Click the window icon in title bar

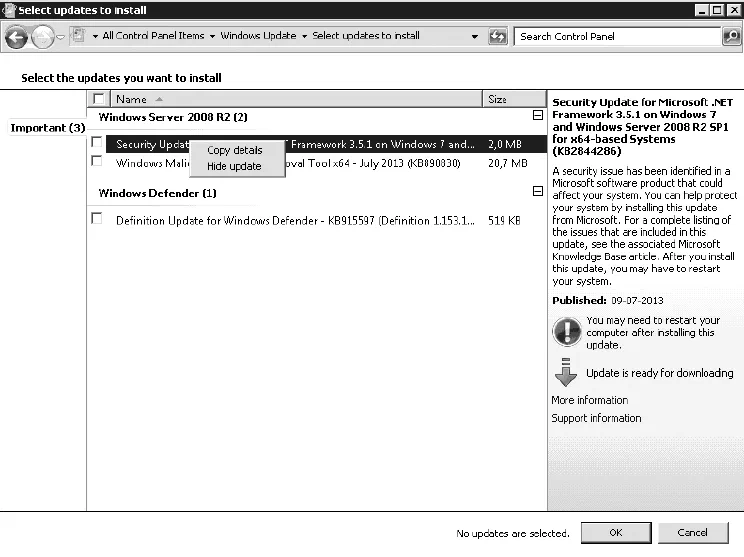[9, 9]
